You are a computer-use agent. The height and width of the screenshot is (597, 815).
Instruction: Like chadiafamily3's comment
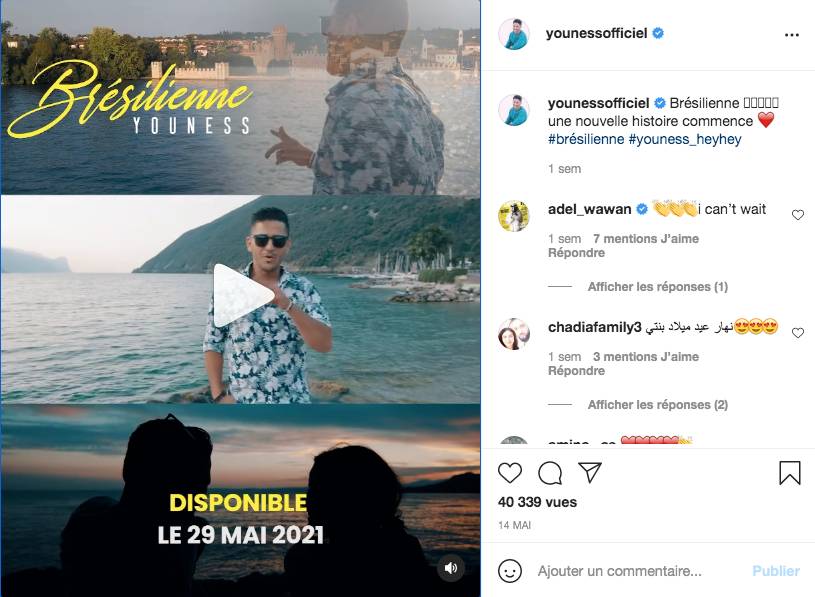coord(798,333)
